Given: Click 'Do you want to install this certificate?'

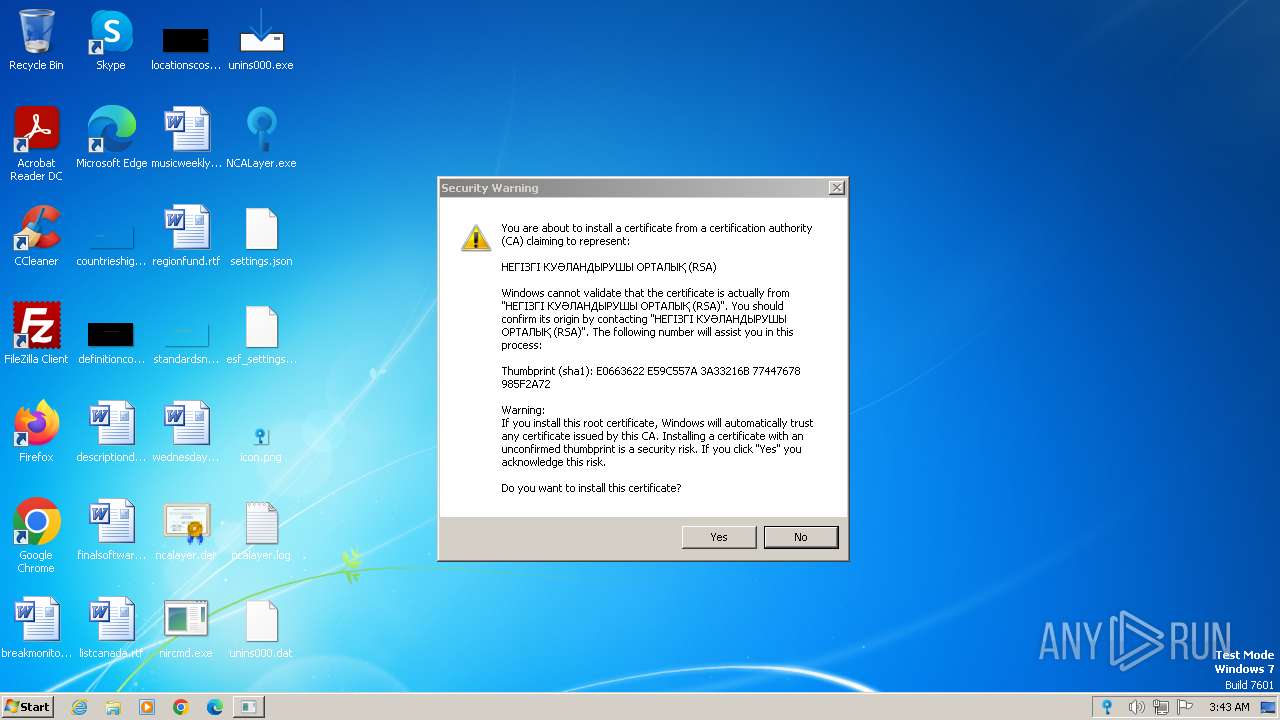Looking at the screenshot, I should [591, 488].
